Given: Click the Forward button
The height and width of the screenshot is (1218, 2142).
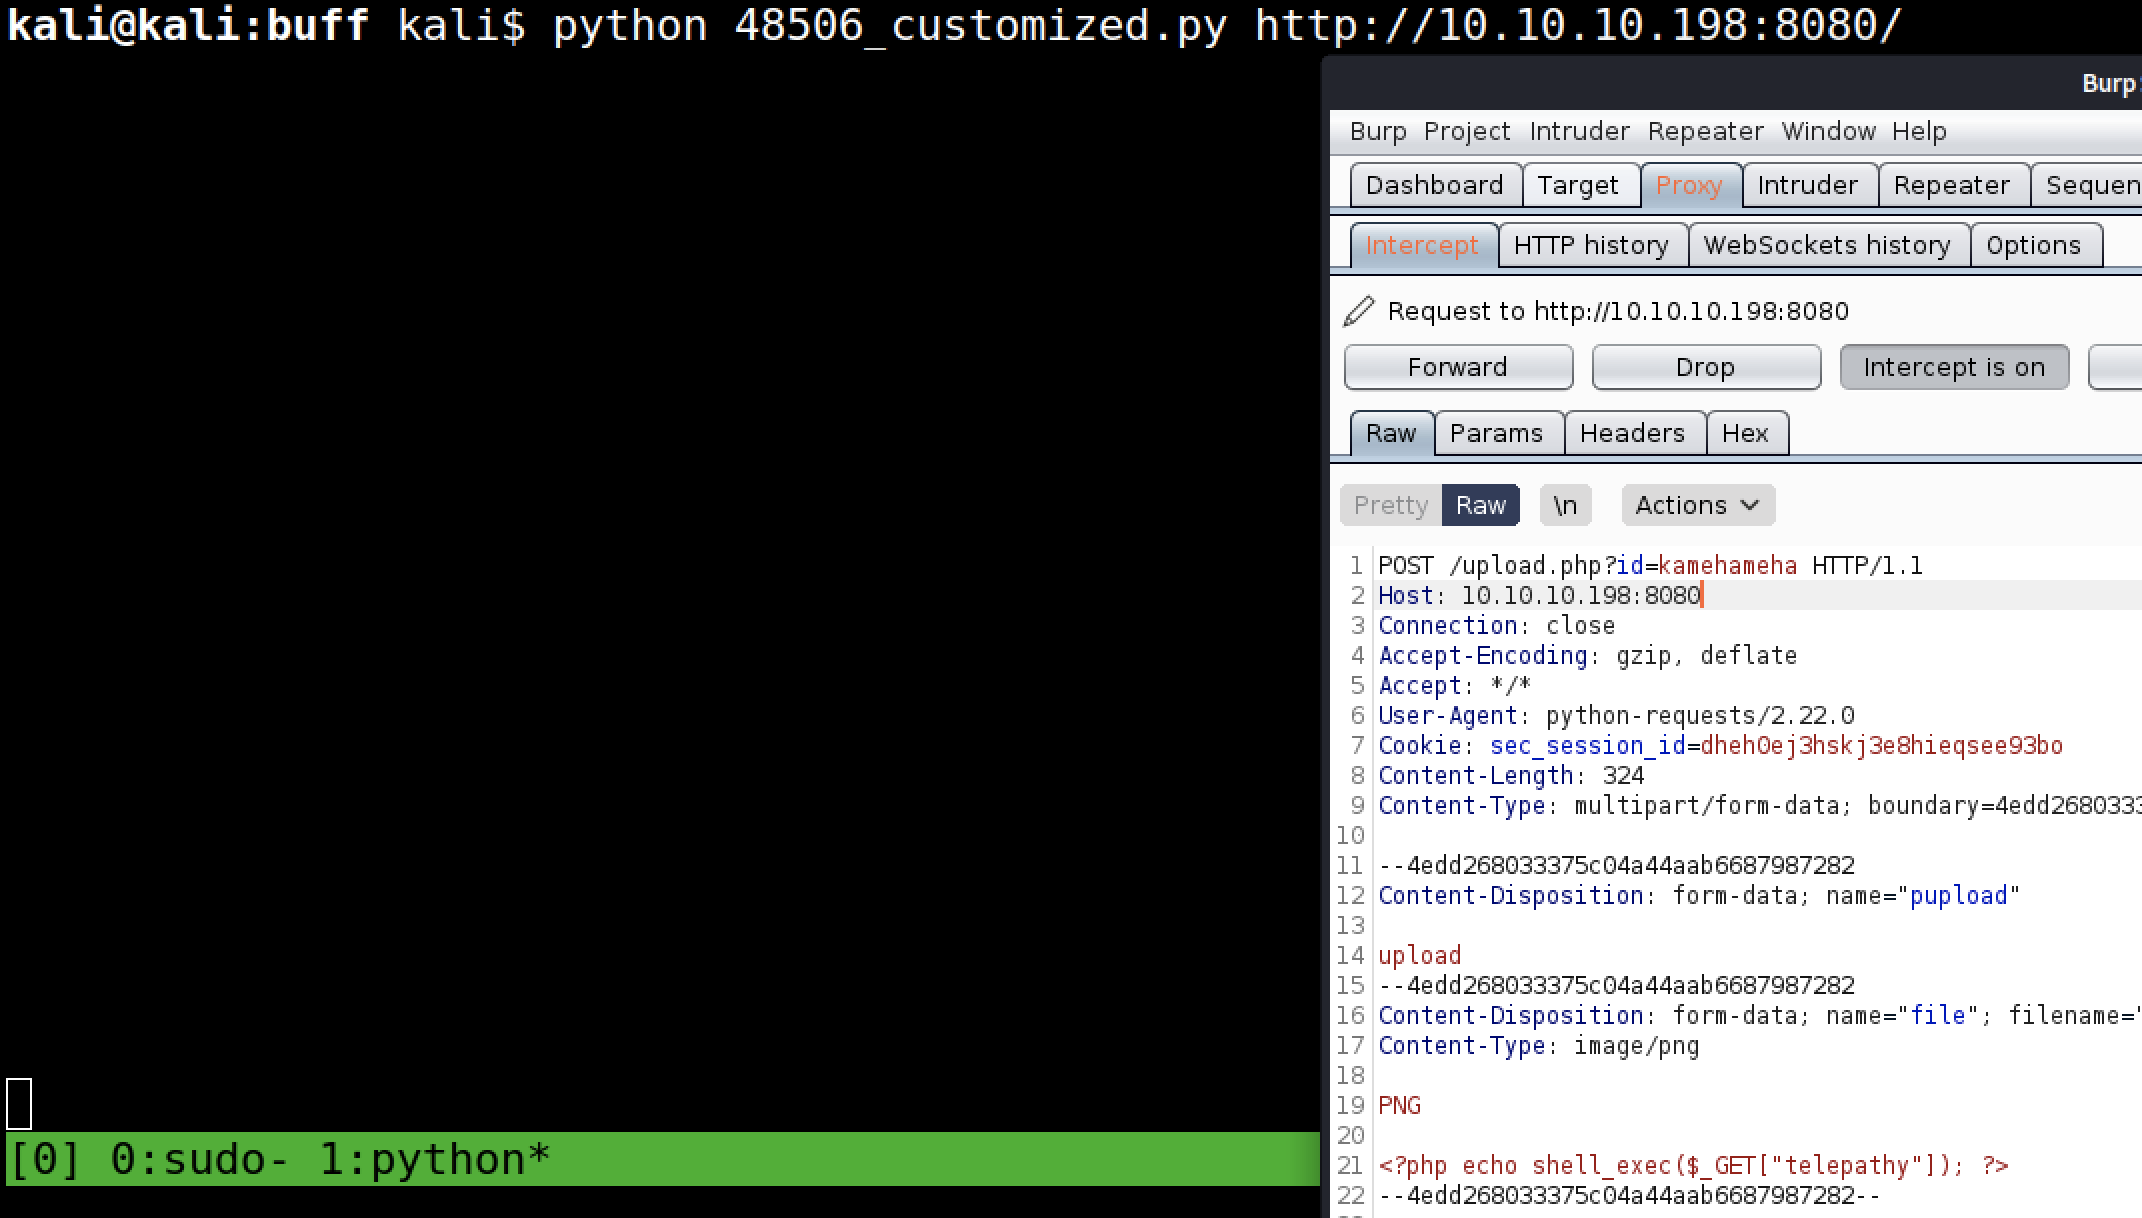Looking at the screenshot, I should (x=1457, y=367).
